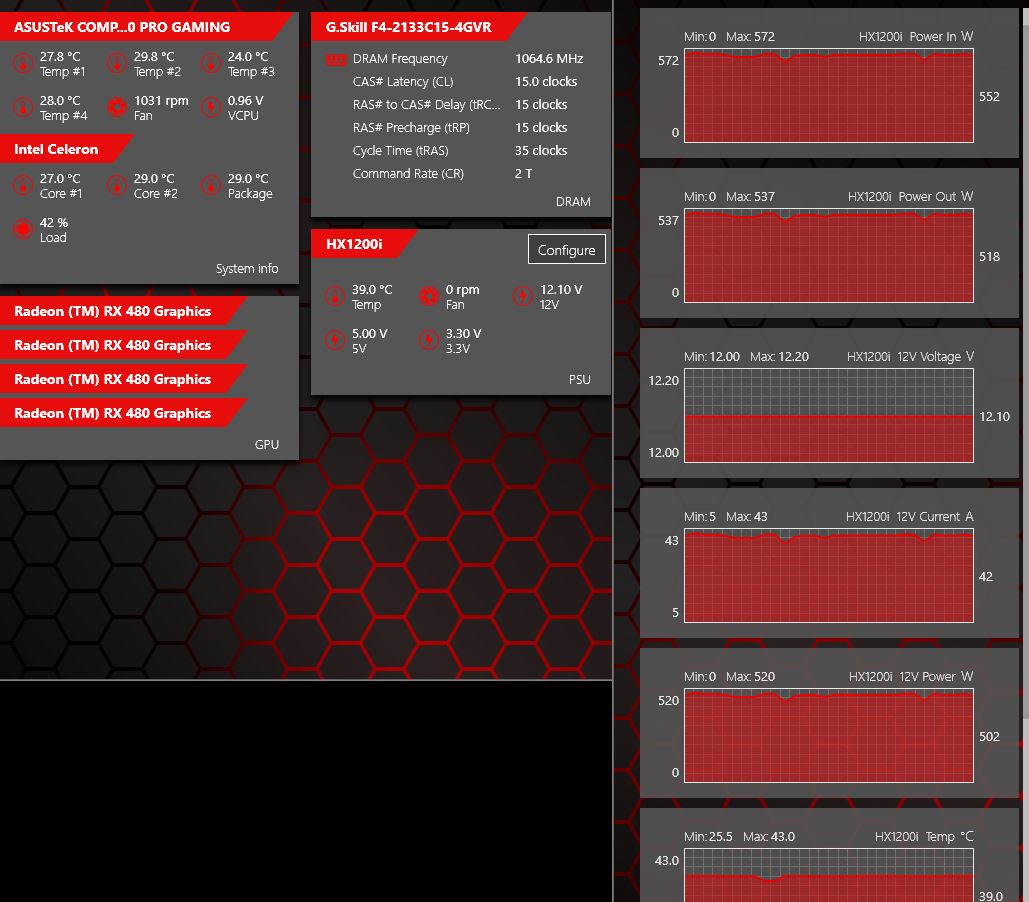1029x902 pixels.
Task: Click the 42 % Load reading
Action: point(54,223)
